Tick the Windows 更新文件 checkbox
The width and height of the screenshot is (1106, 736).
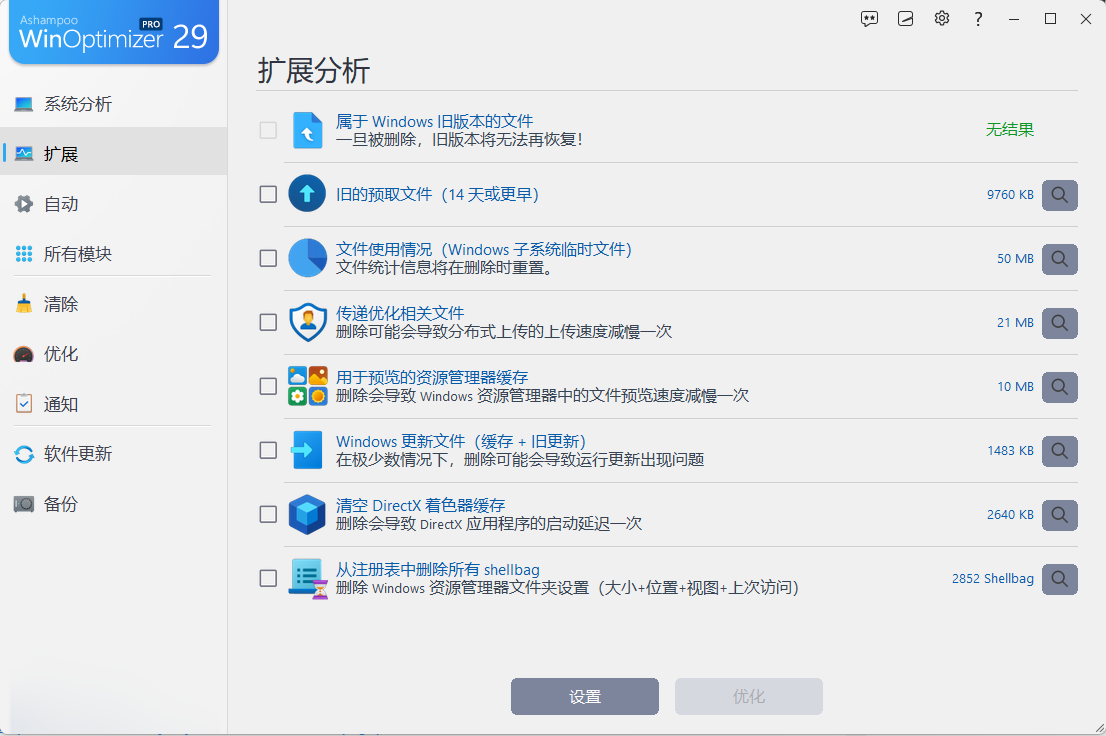[x=268, y=450]
